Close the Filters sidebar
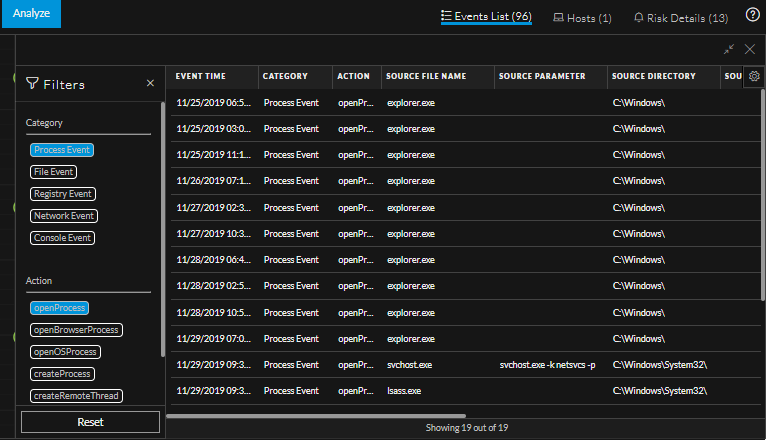Image resolution: width=766 pixels, height=440 pixels. click(x=150, y=83)
